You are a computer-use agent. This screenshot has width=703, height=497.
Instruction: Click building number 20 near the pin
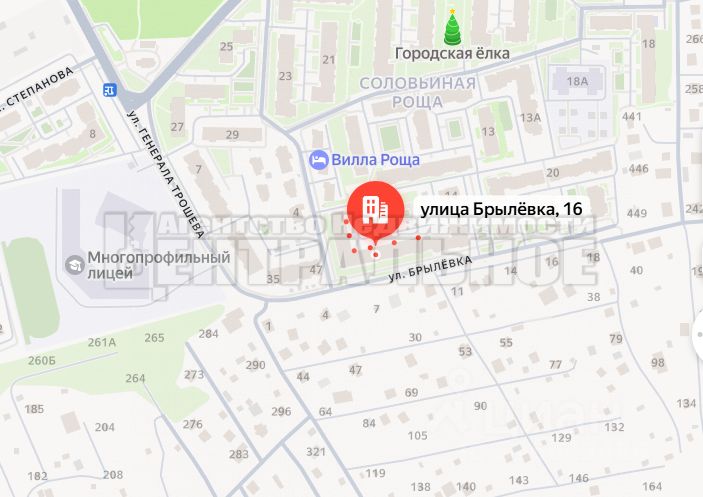552,172
